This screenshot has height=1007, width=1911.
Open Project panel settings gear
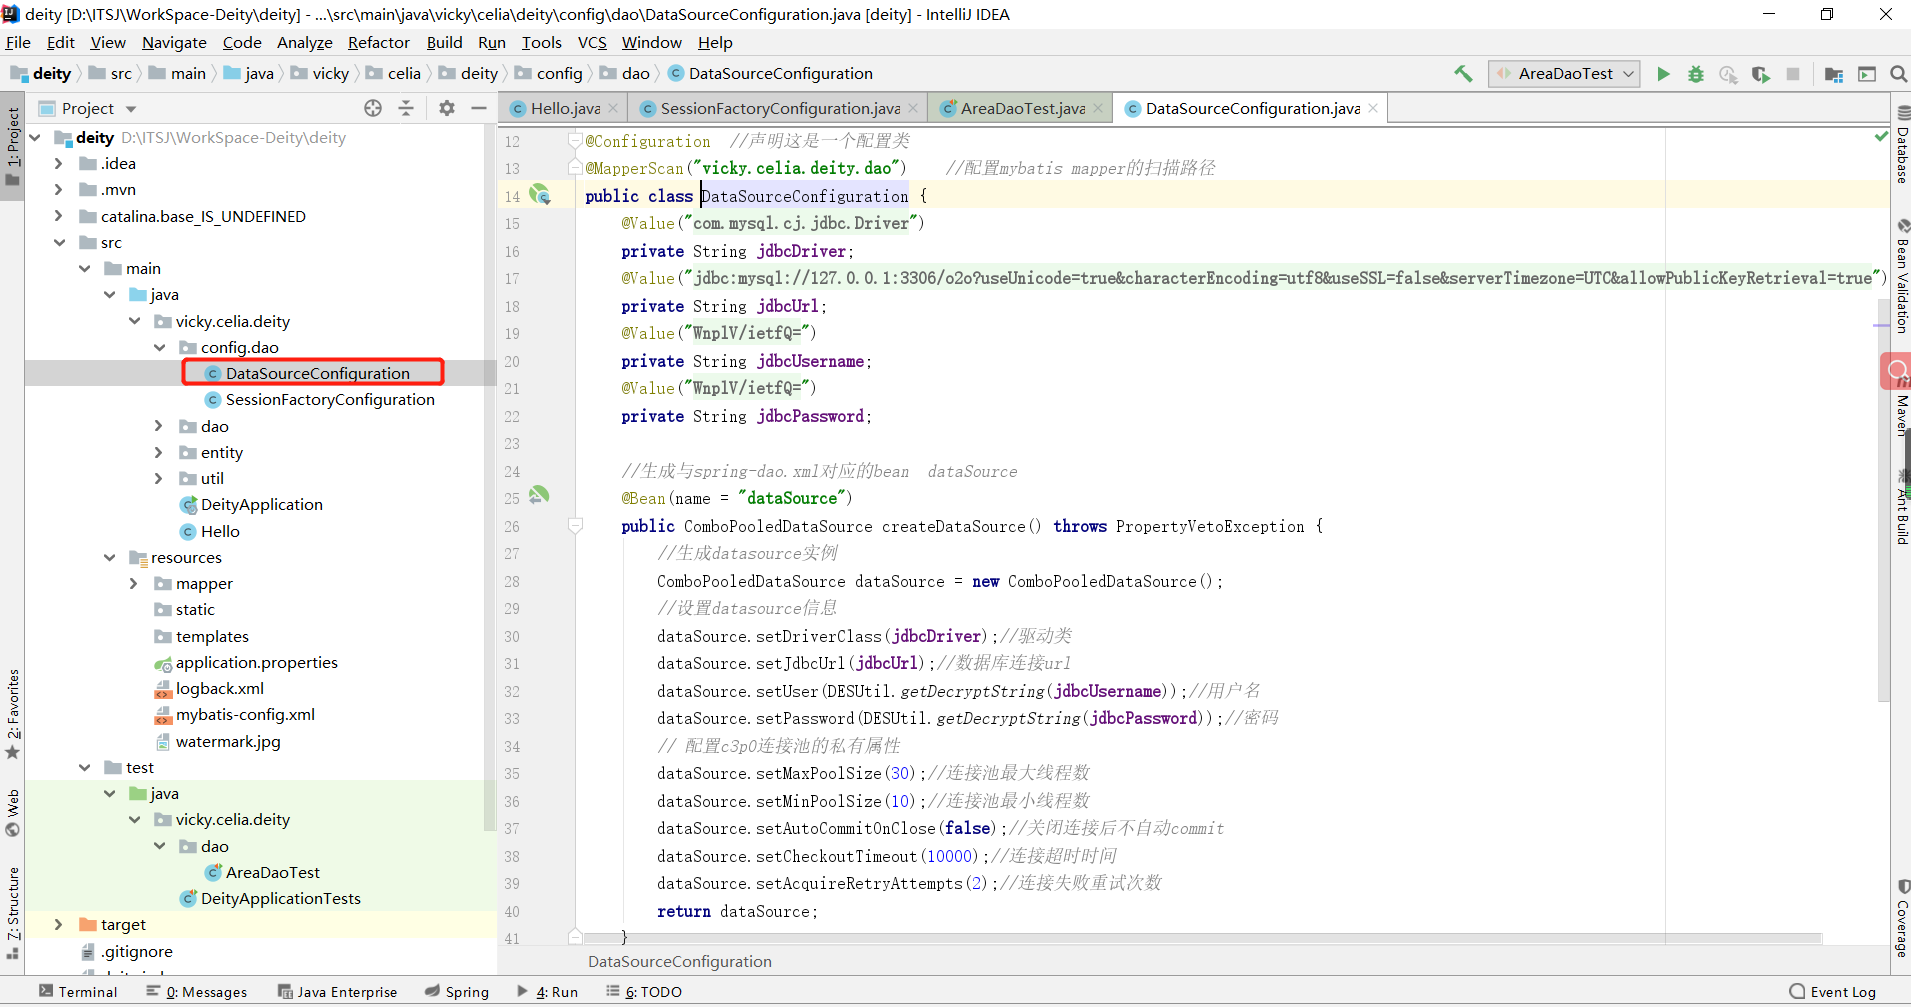(447, 108)
